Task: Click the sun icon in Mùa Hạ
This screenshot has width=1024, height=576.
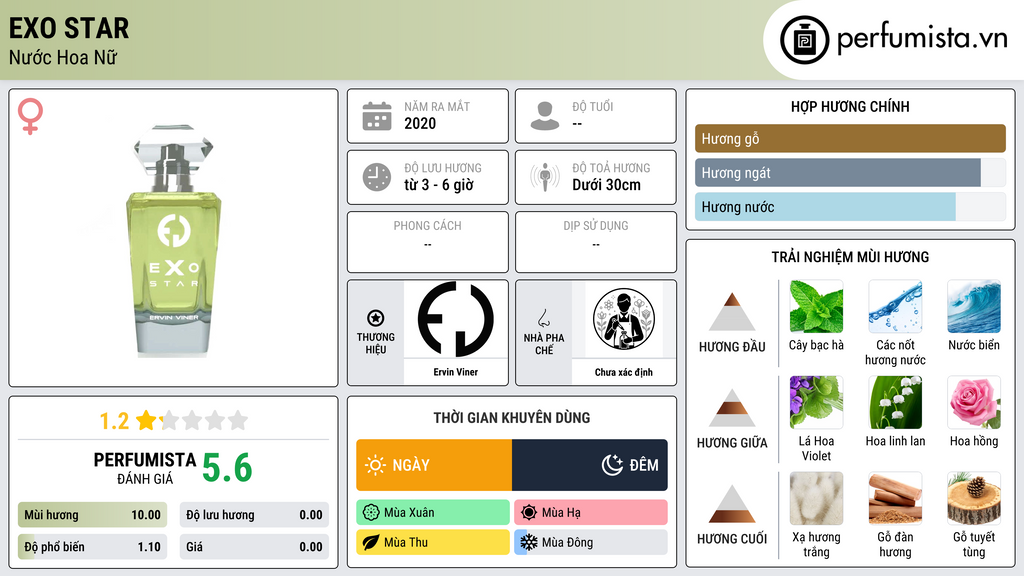Action: (529, 513)
